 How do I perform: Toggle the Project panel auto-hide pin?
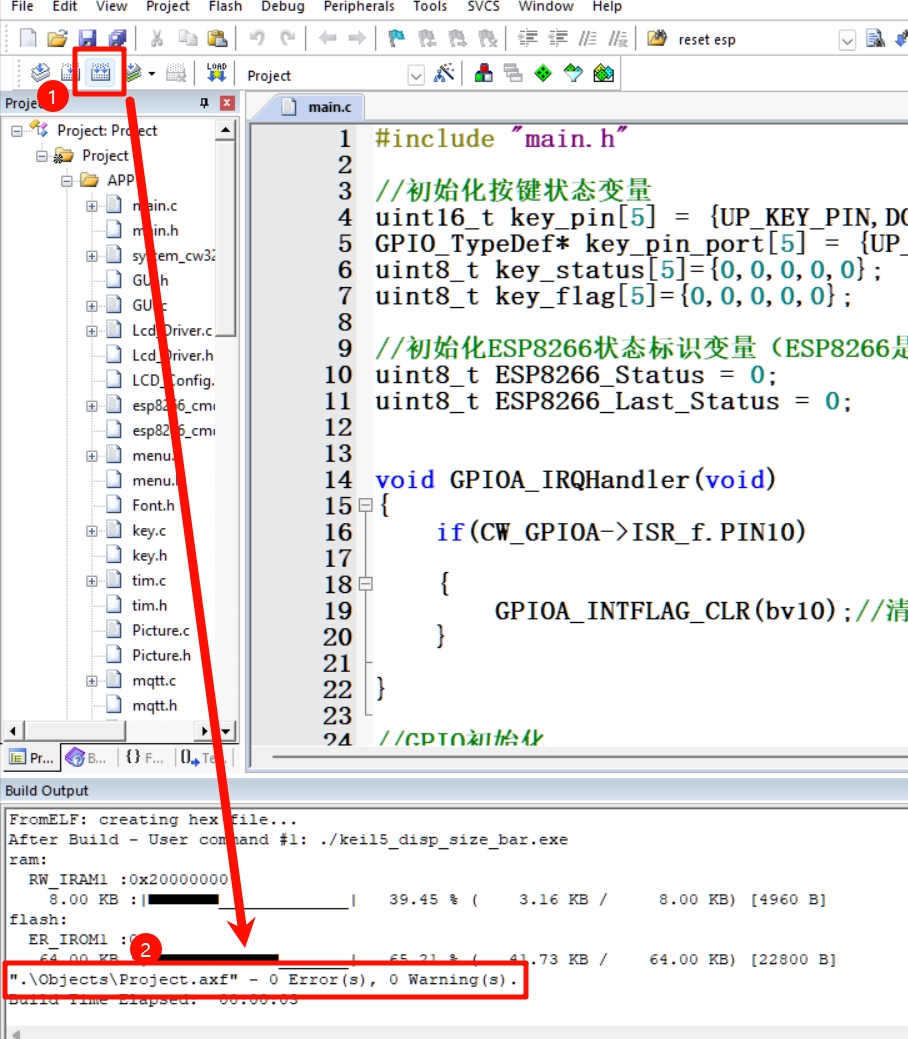[x=204, y=103]
